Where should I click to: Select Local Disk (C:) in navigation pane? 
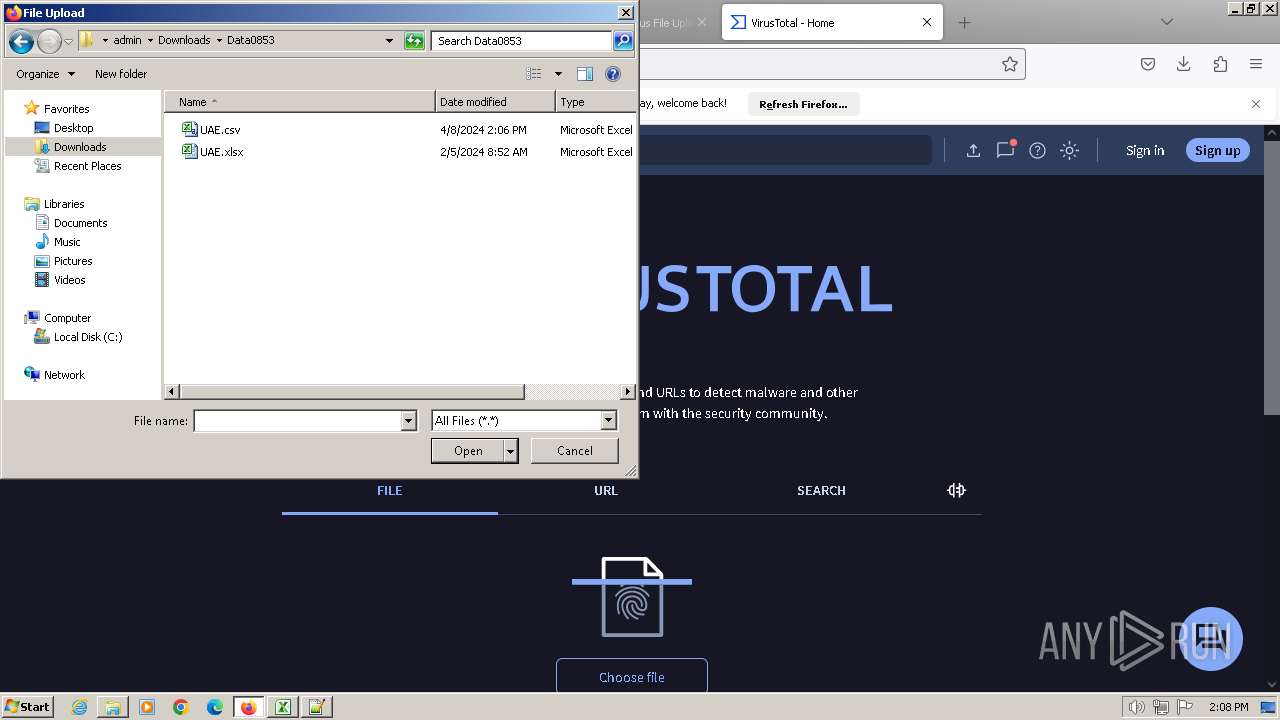click(88, 337)
